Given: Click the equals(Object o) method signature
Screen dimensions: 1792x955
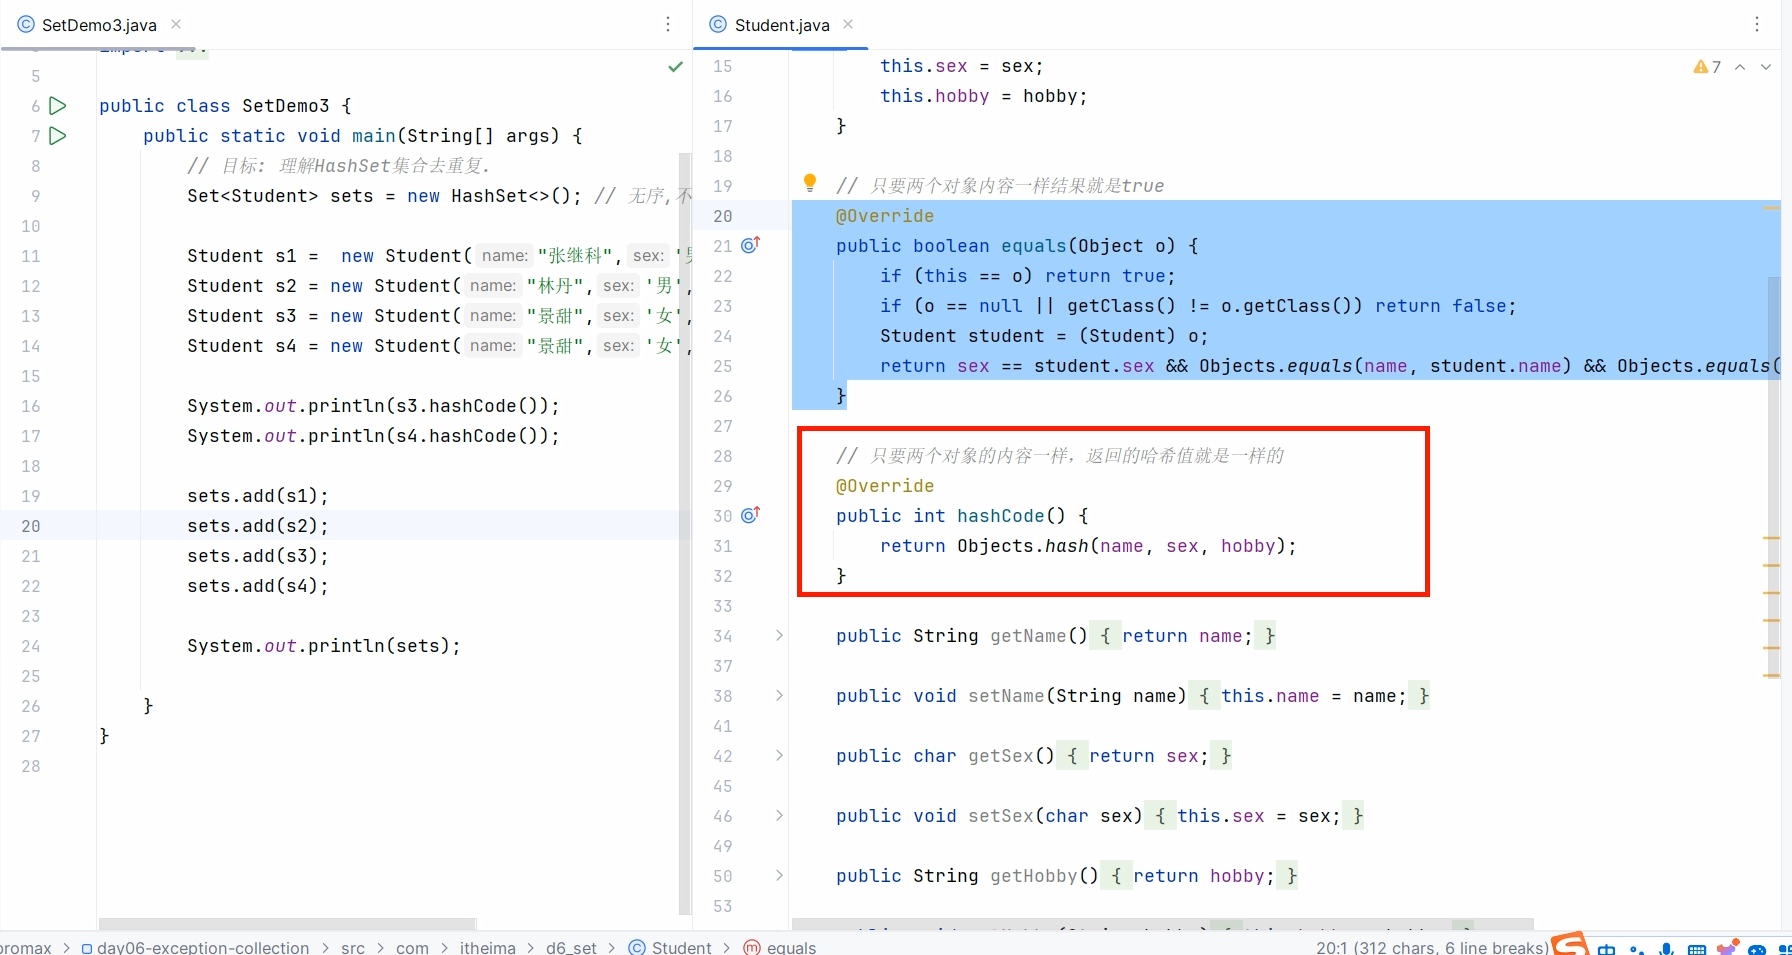Looking at the screenshot, I should [1017, 246].
